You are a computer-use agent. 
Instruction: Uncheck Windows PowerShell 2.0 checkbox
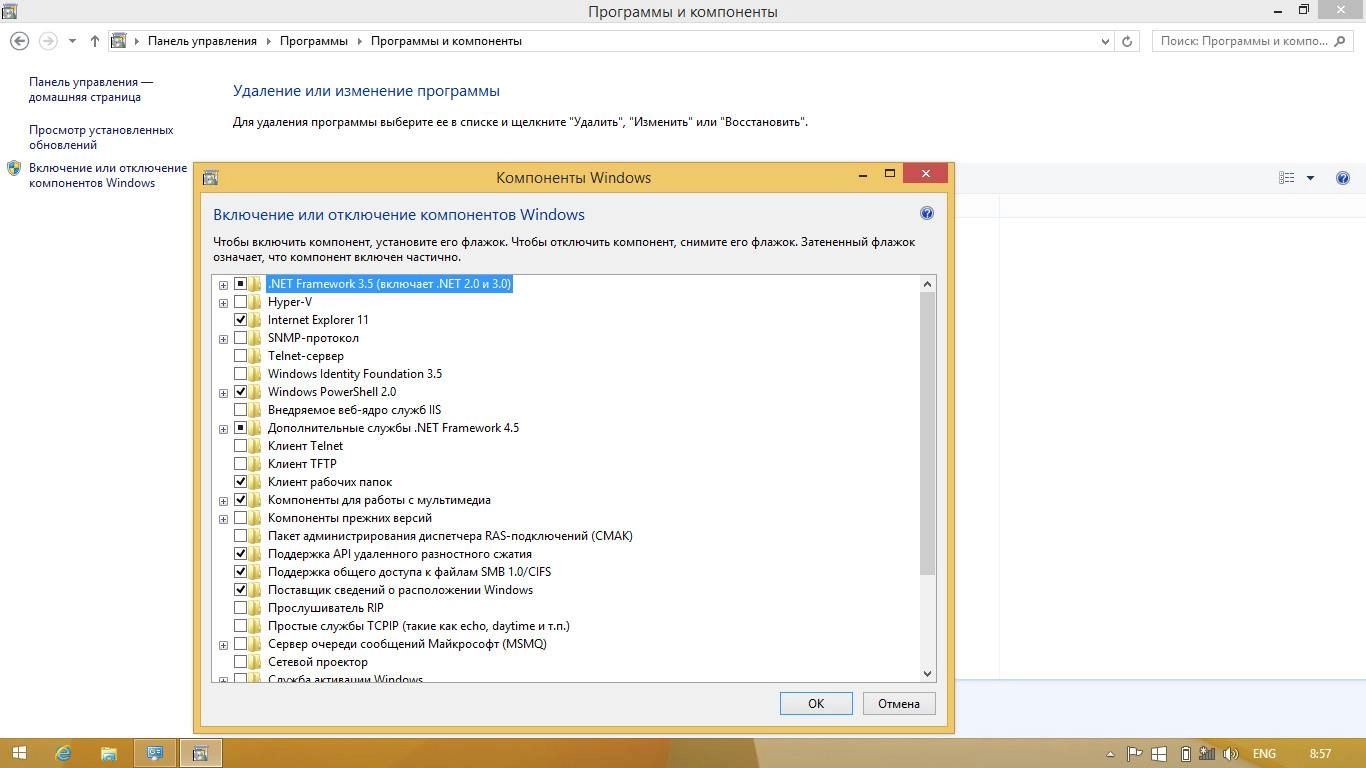(x=240, y=392)
